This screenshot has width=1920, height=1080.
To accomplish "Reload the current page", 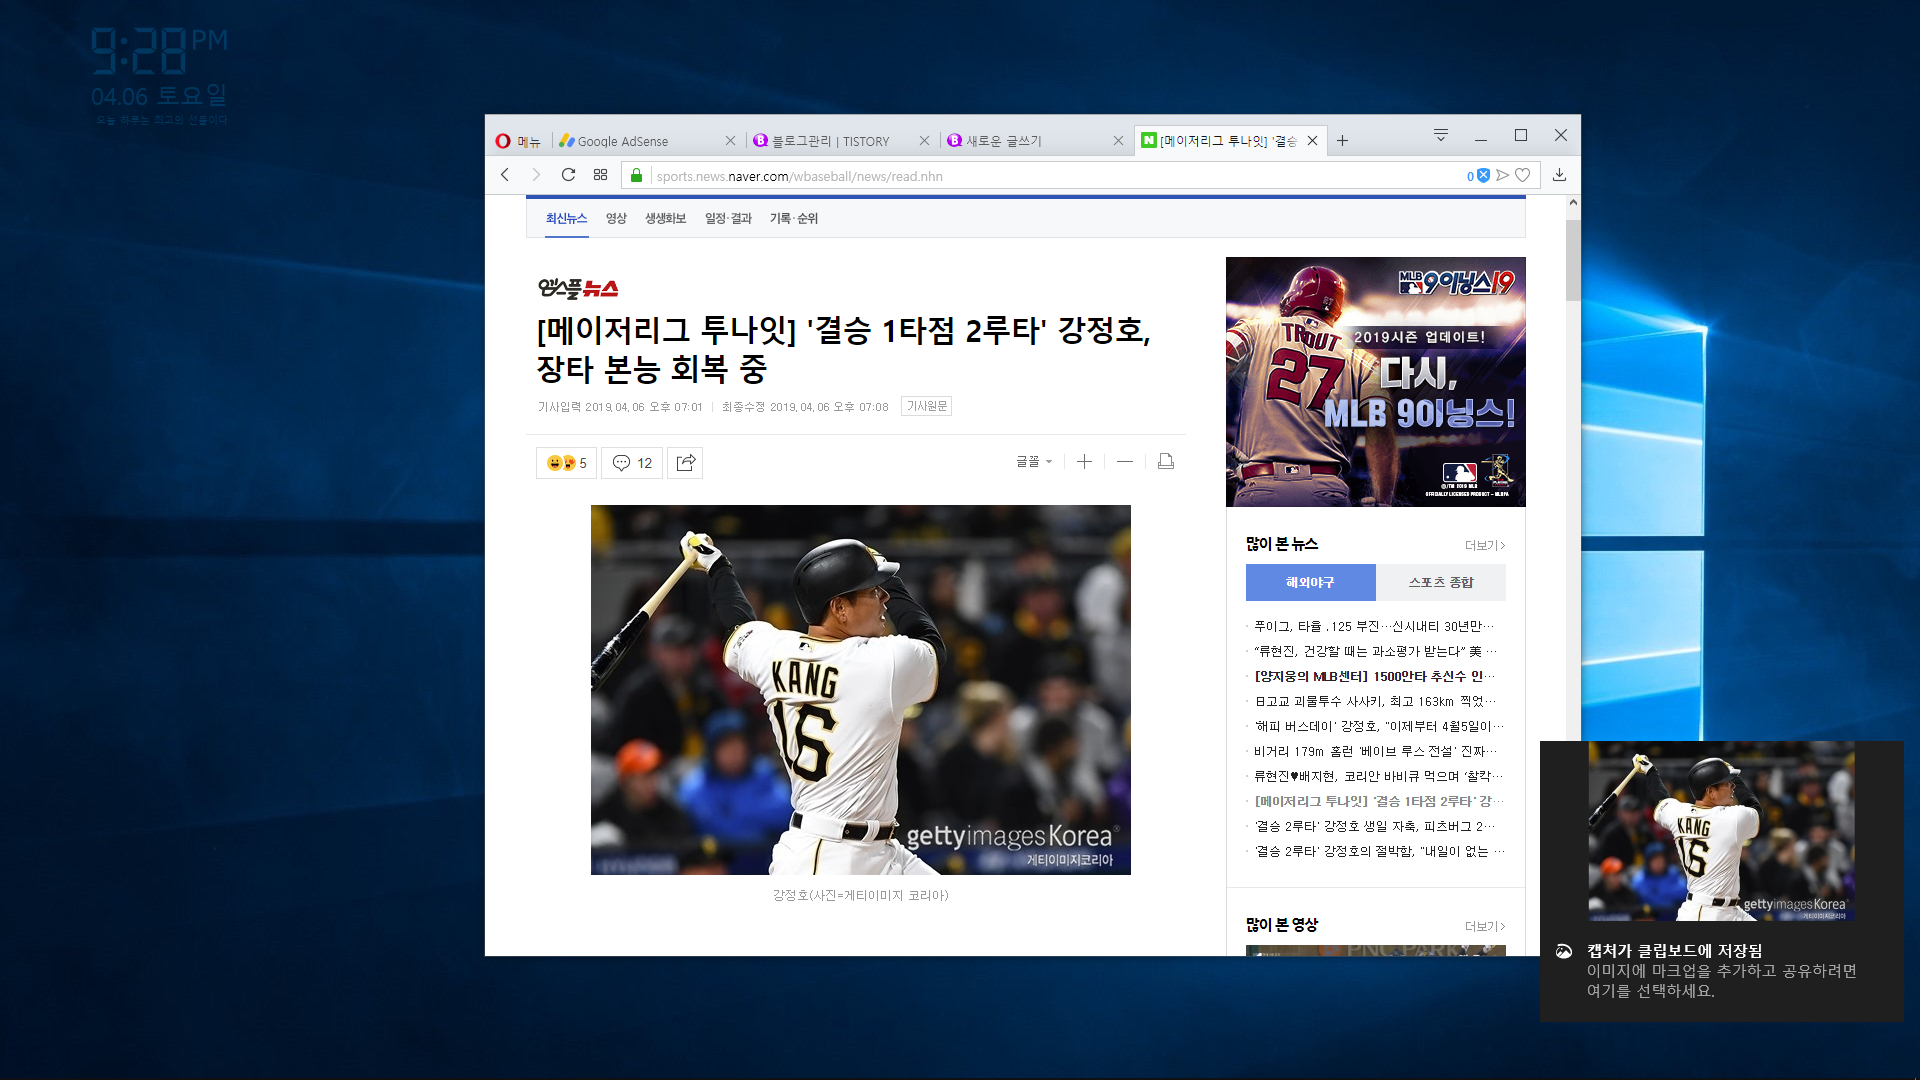I will point(568,175).
